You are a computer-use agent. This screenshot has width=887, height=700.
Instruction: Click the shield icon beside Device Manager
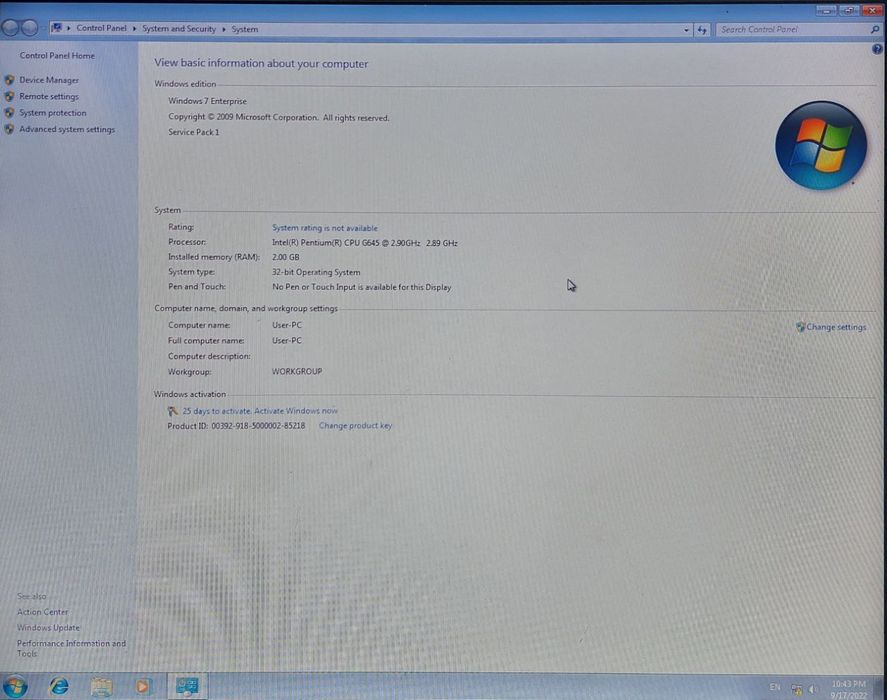point(9,80)
